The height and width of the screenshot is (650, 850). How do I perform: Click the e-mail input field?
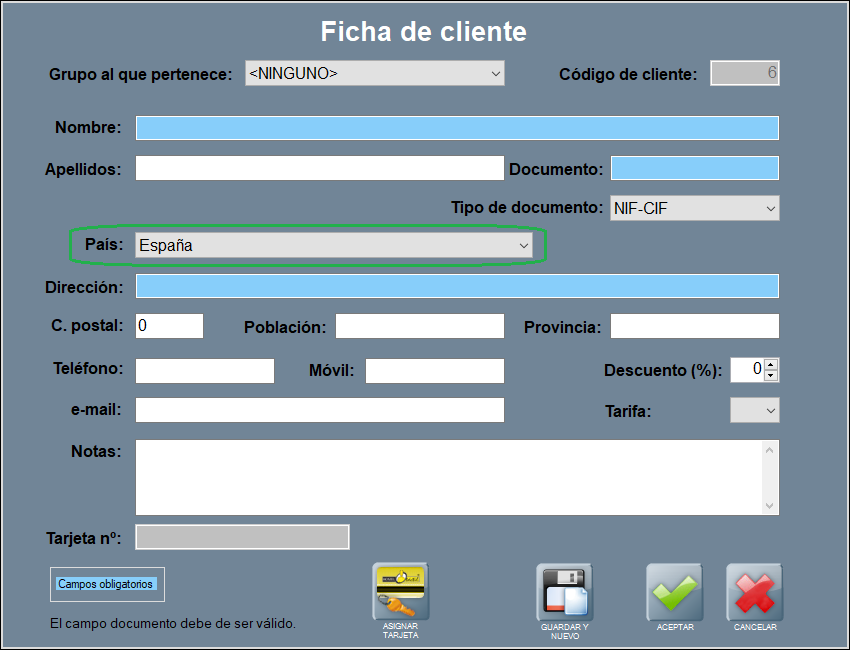319,410
